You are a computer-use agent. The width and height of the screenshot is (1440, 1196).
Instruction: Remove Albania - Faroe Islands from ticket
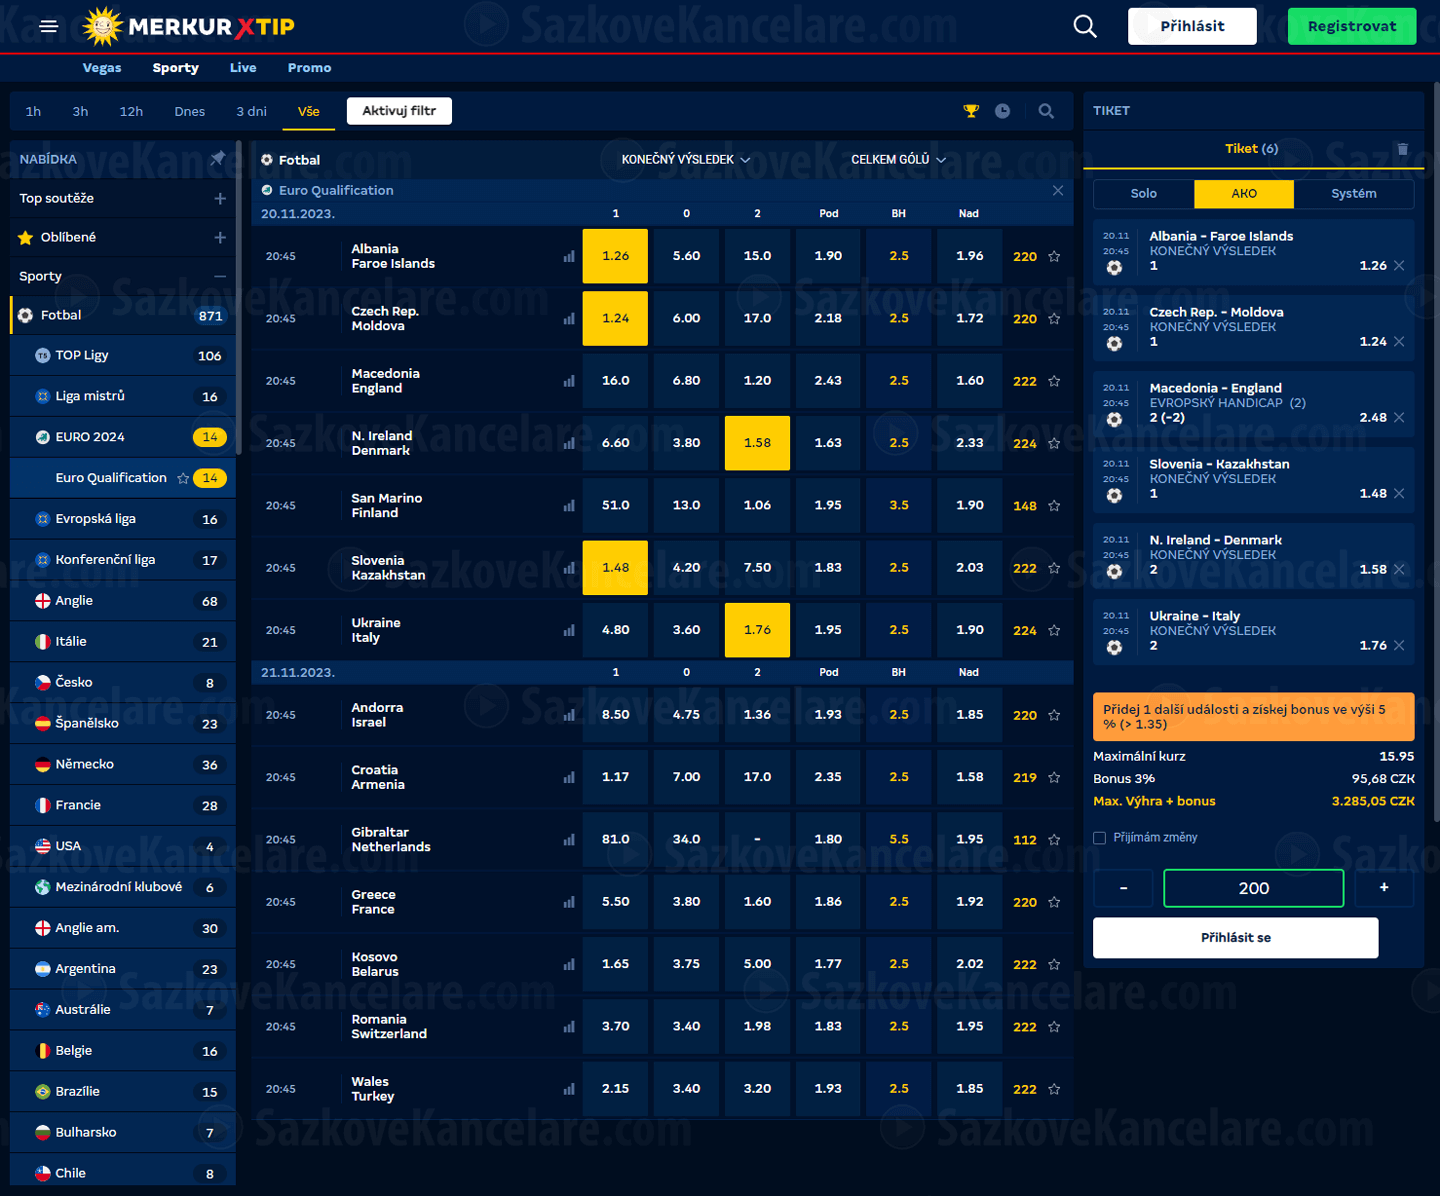tap(1399, 266)
